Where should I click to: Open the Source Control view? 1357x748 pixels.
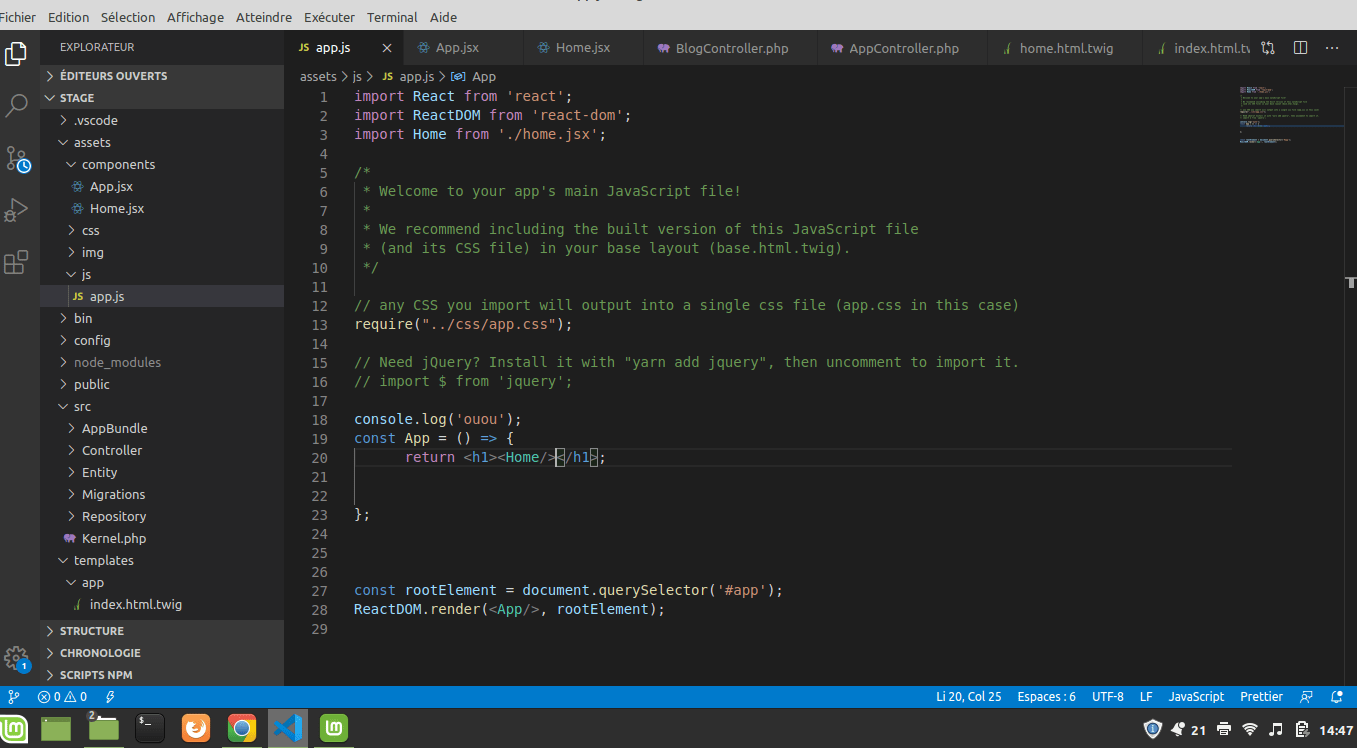coord(17,158)
